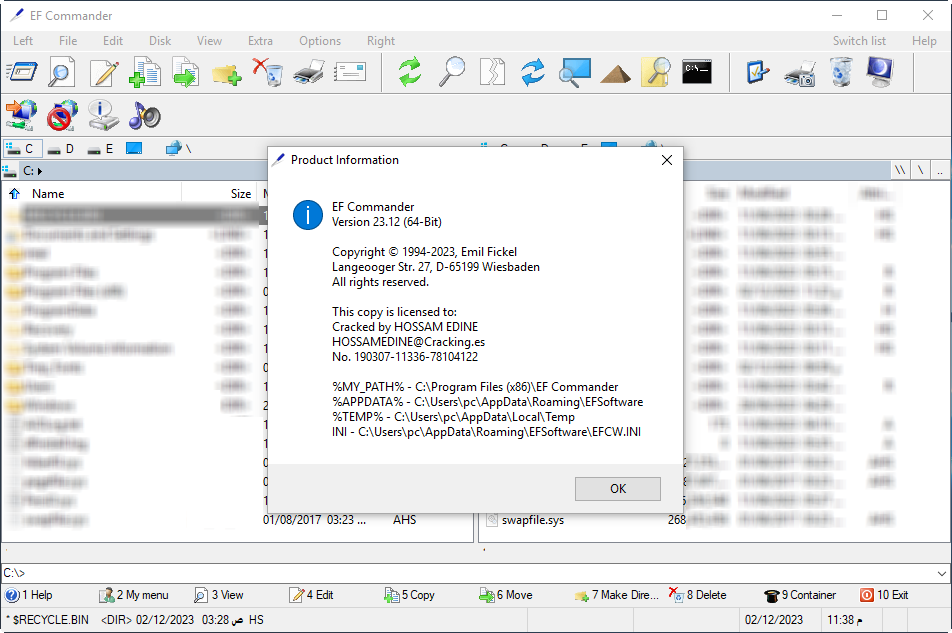Click the Print printer icon

(x=308, y=72)
